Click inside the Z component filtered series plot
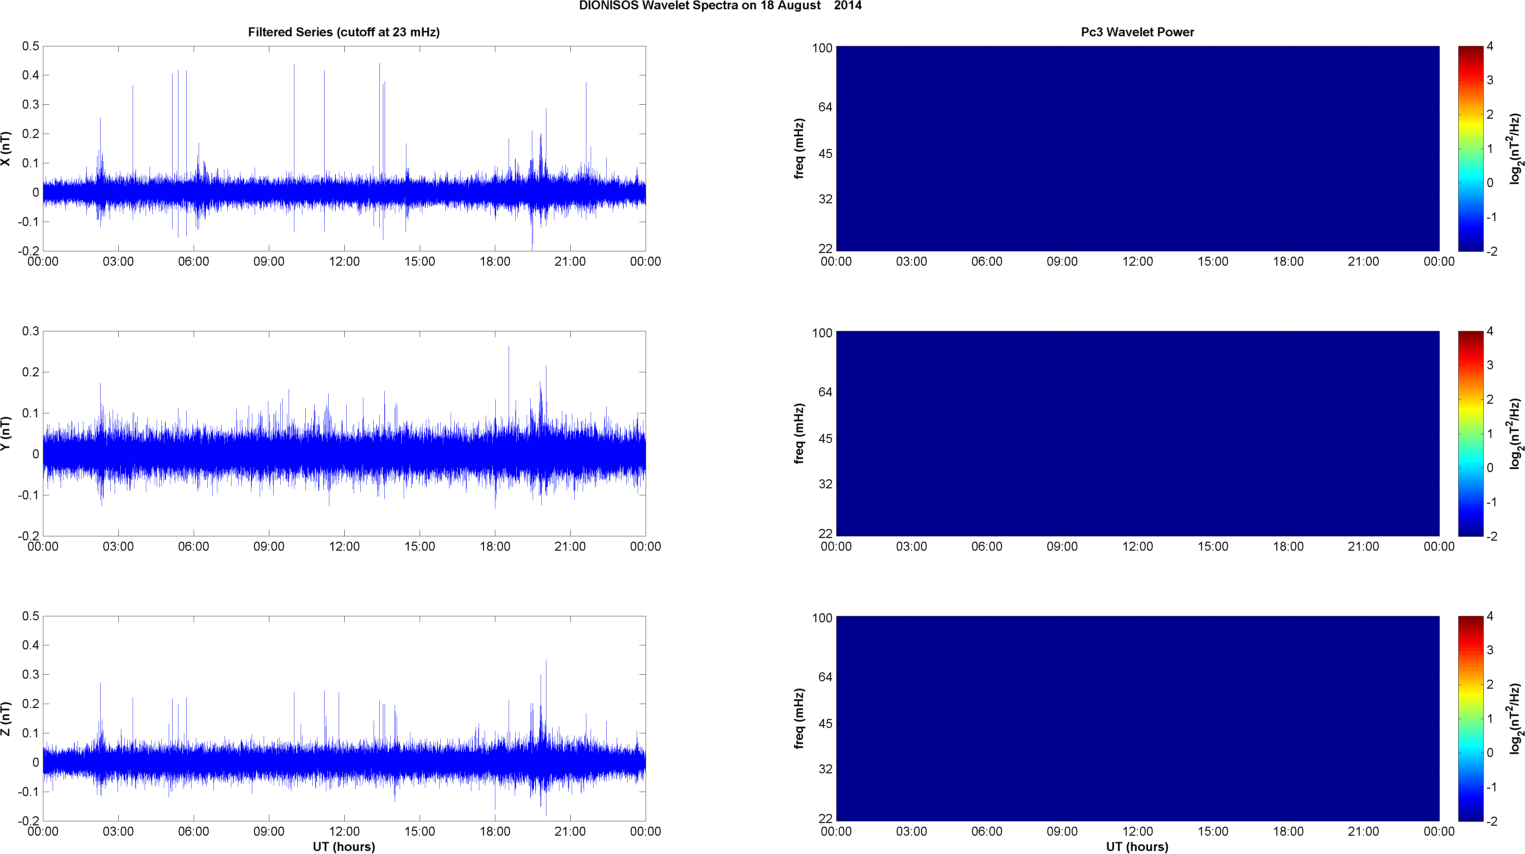Viewport: 1525px width, 854px height. point(344,718)
